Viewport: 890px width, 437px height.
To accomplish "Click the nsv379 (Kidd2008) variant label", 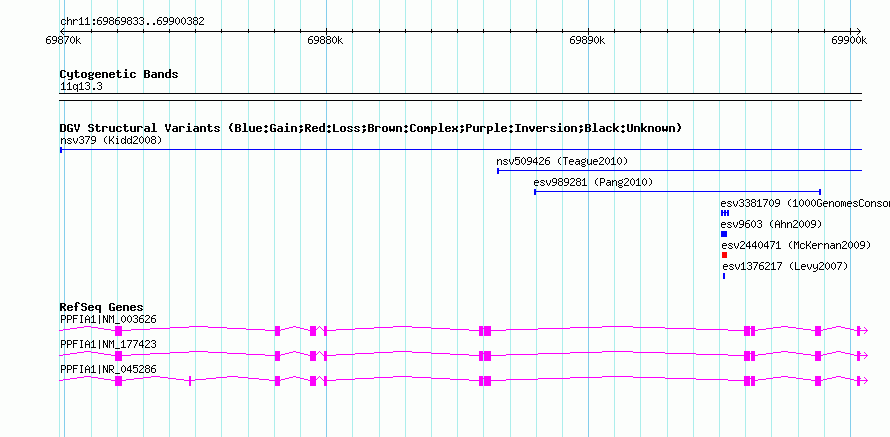I will coord(111,140).
